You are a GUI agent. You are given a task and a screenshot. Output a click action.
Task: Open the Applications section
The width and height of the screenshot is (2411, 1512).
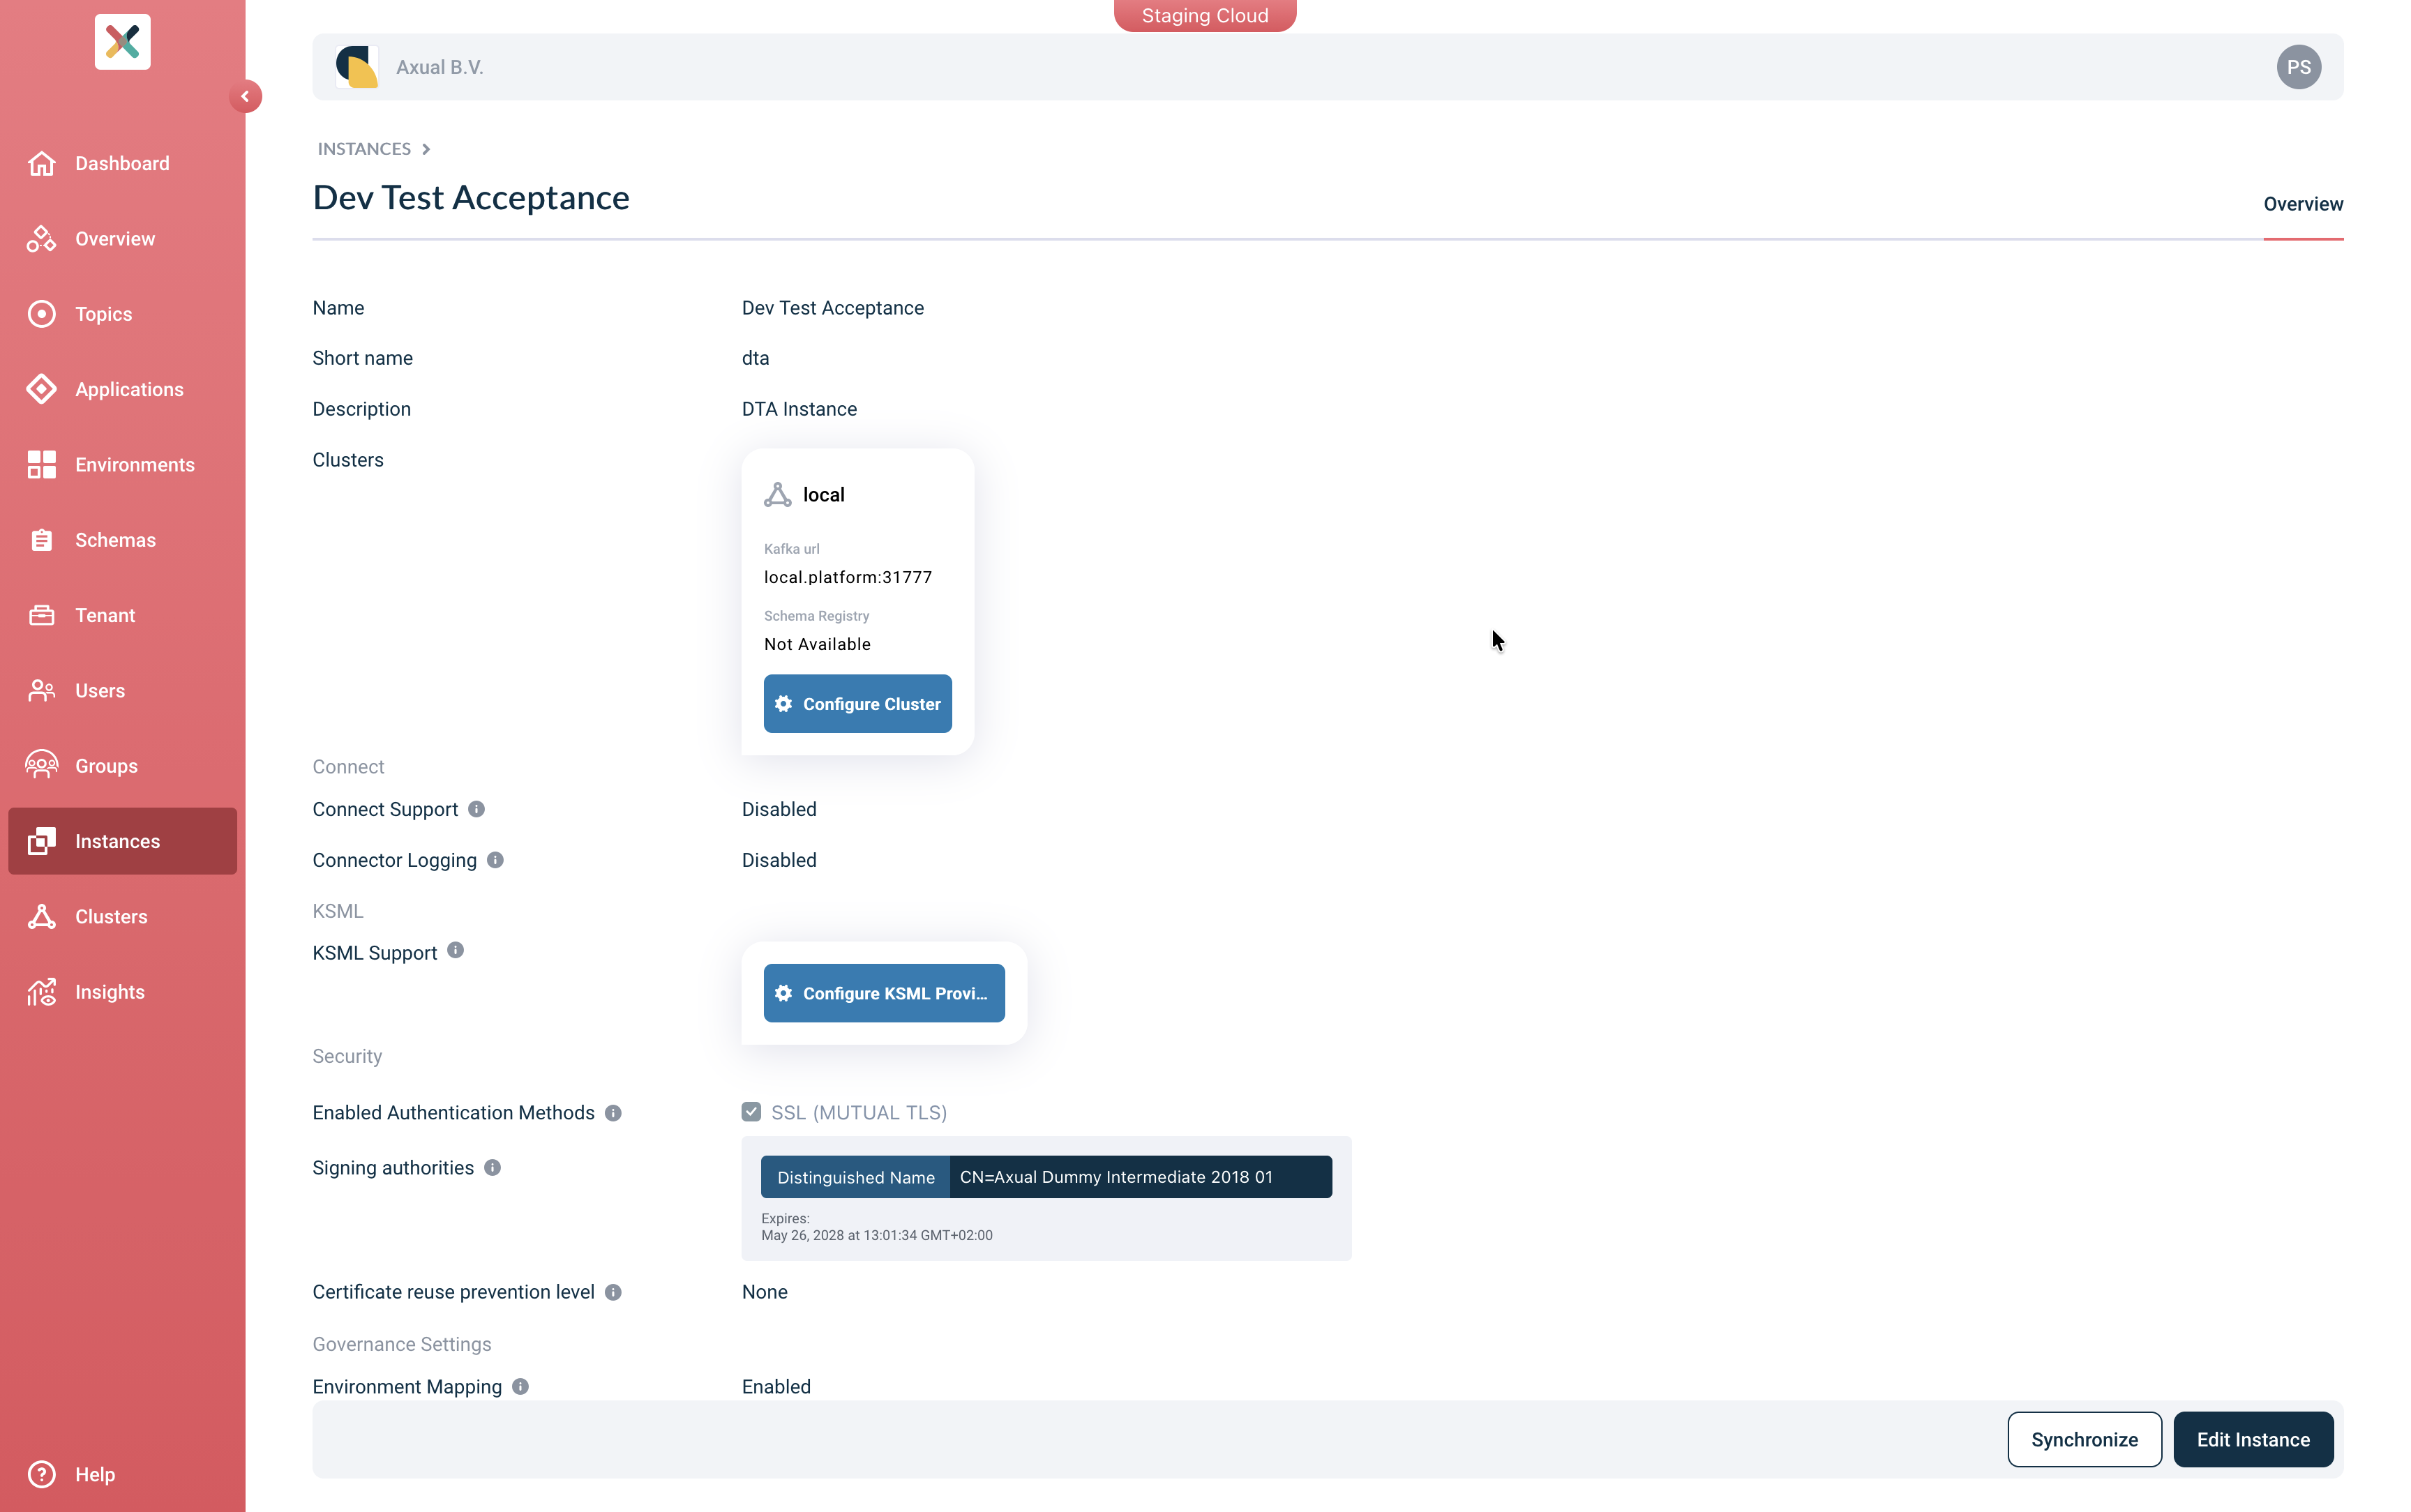128,389
